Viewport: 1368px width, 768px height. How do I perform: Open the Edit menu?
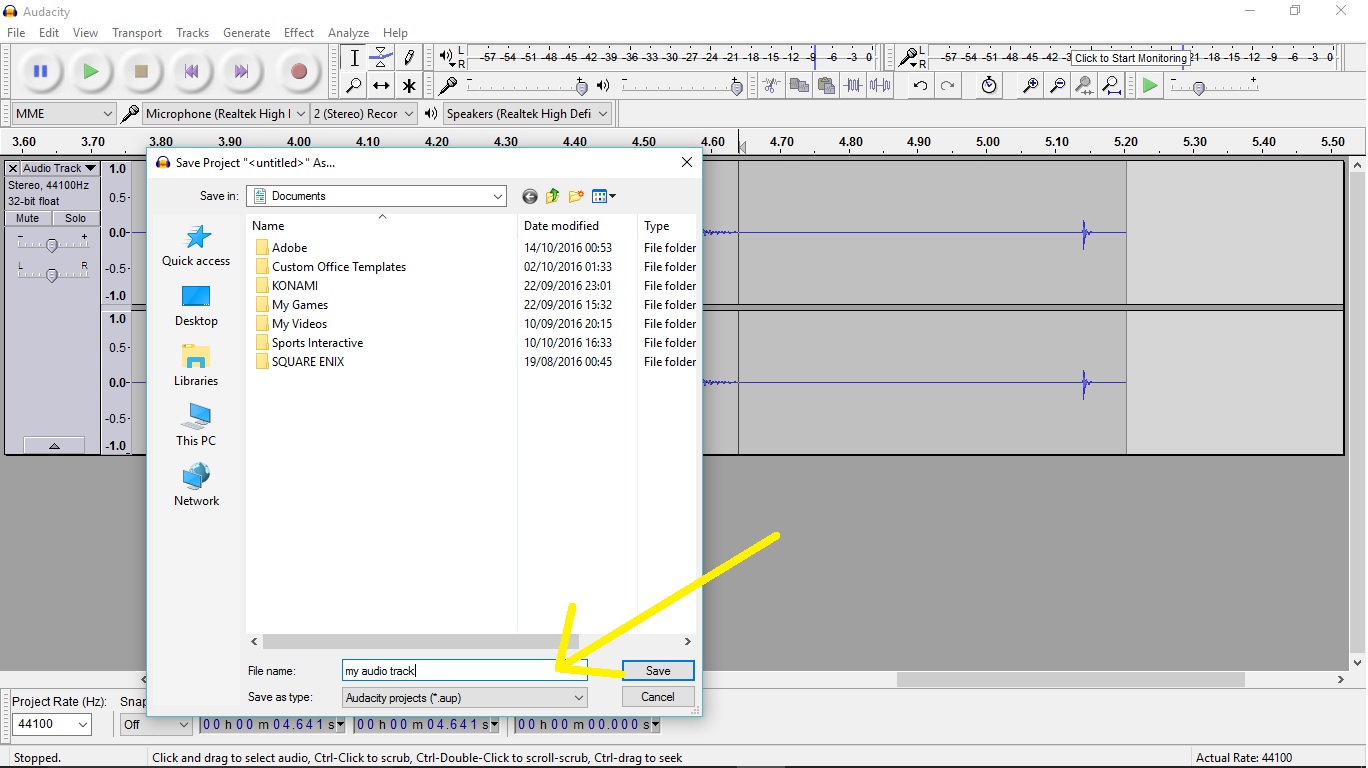pos(49,33)
